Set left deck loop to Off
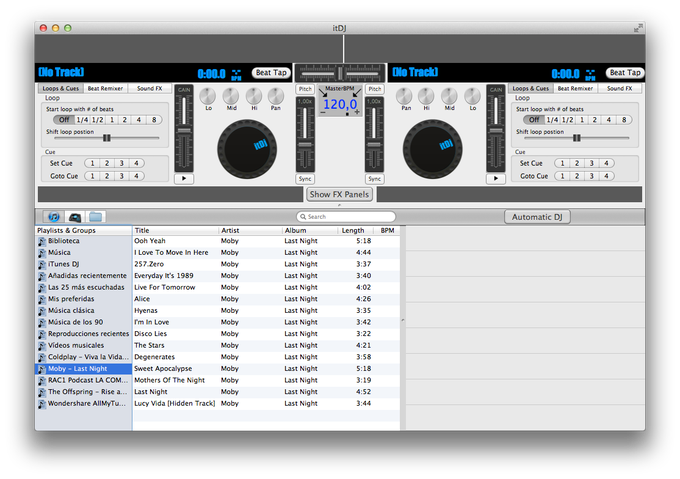 click(x=64, y=120)
